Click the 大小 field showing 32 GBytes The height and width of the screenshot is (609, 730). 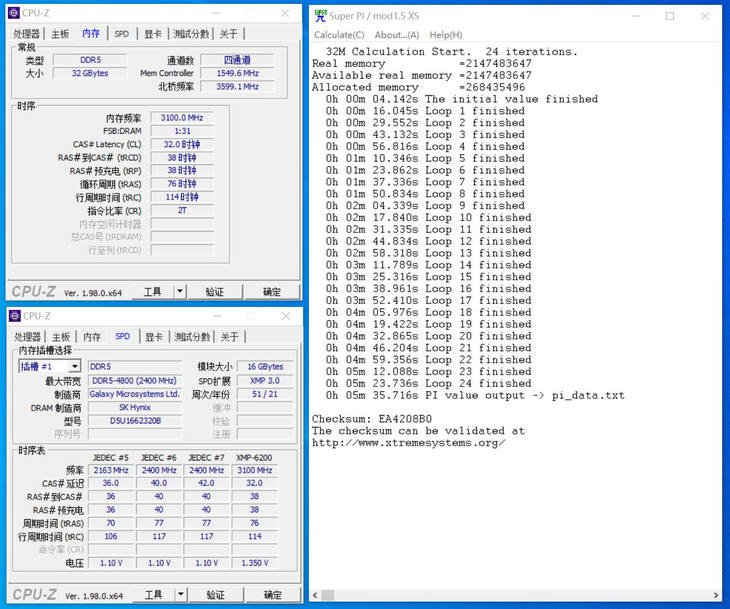pyautogui.click(x=90, y=73)
